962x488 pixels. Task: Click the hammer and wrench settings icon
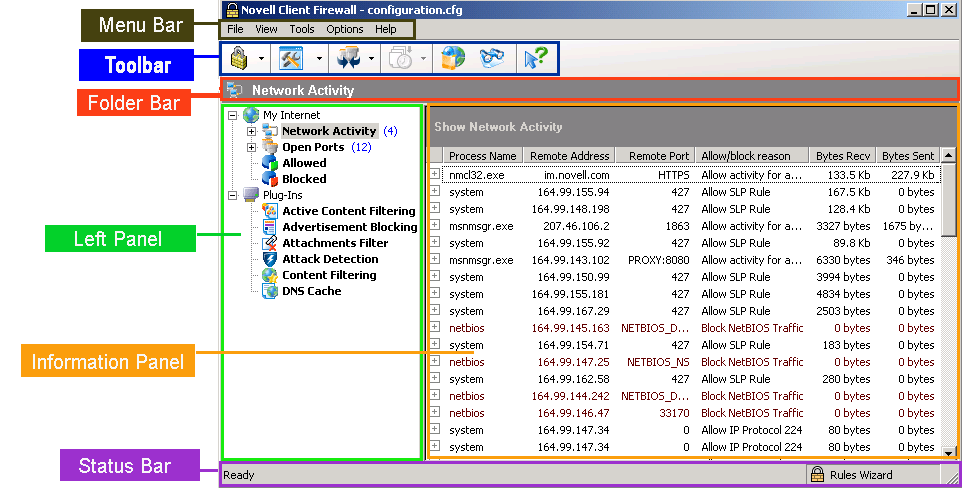[291, 59]
